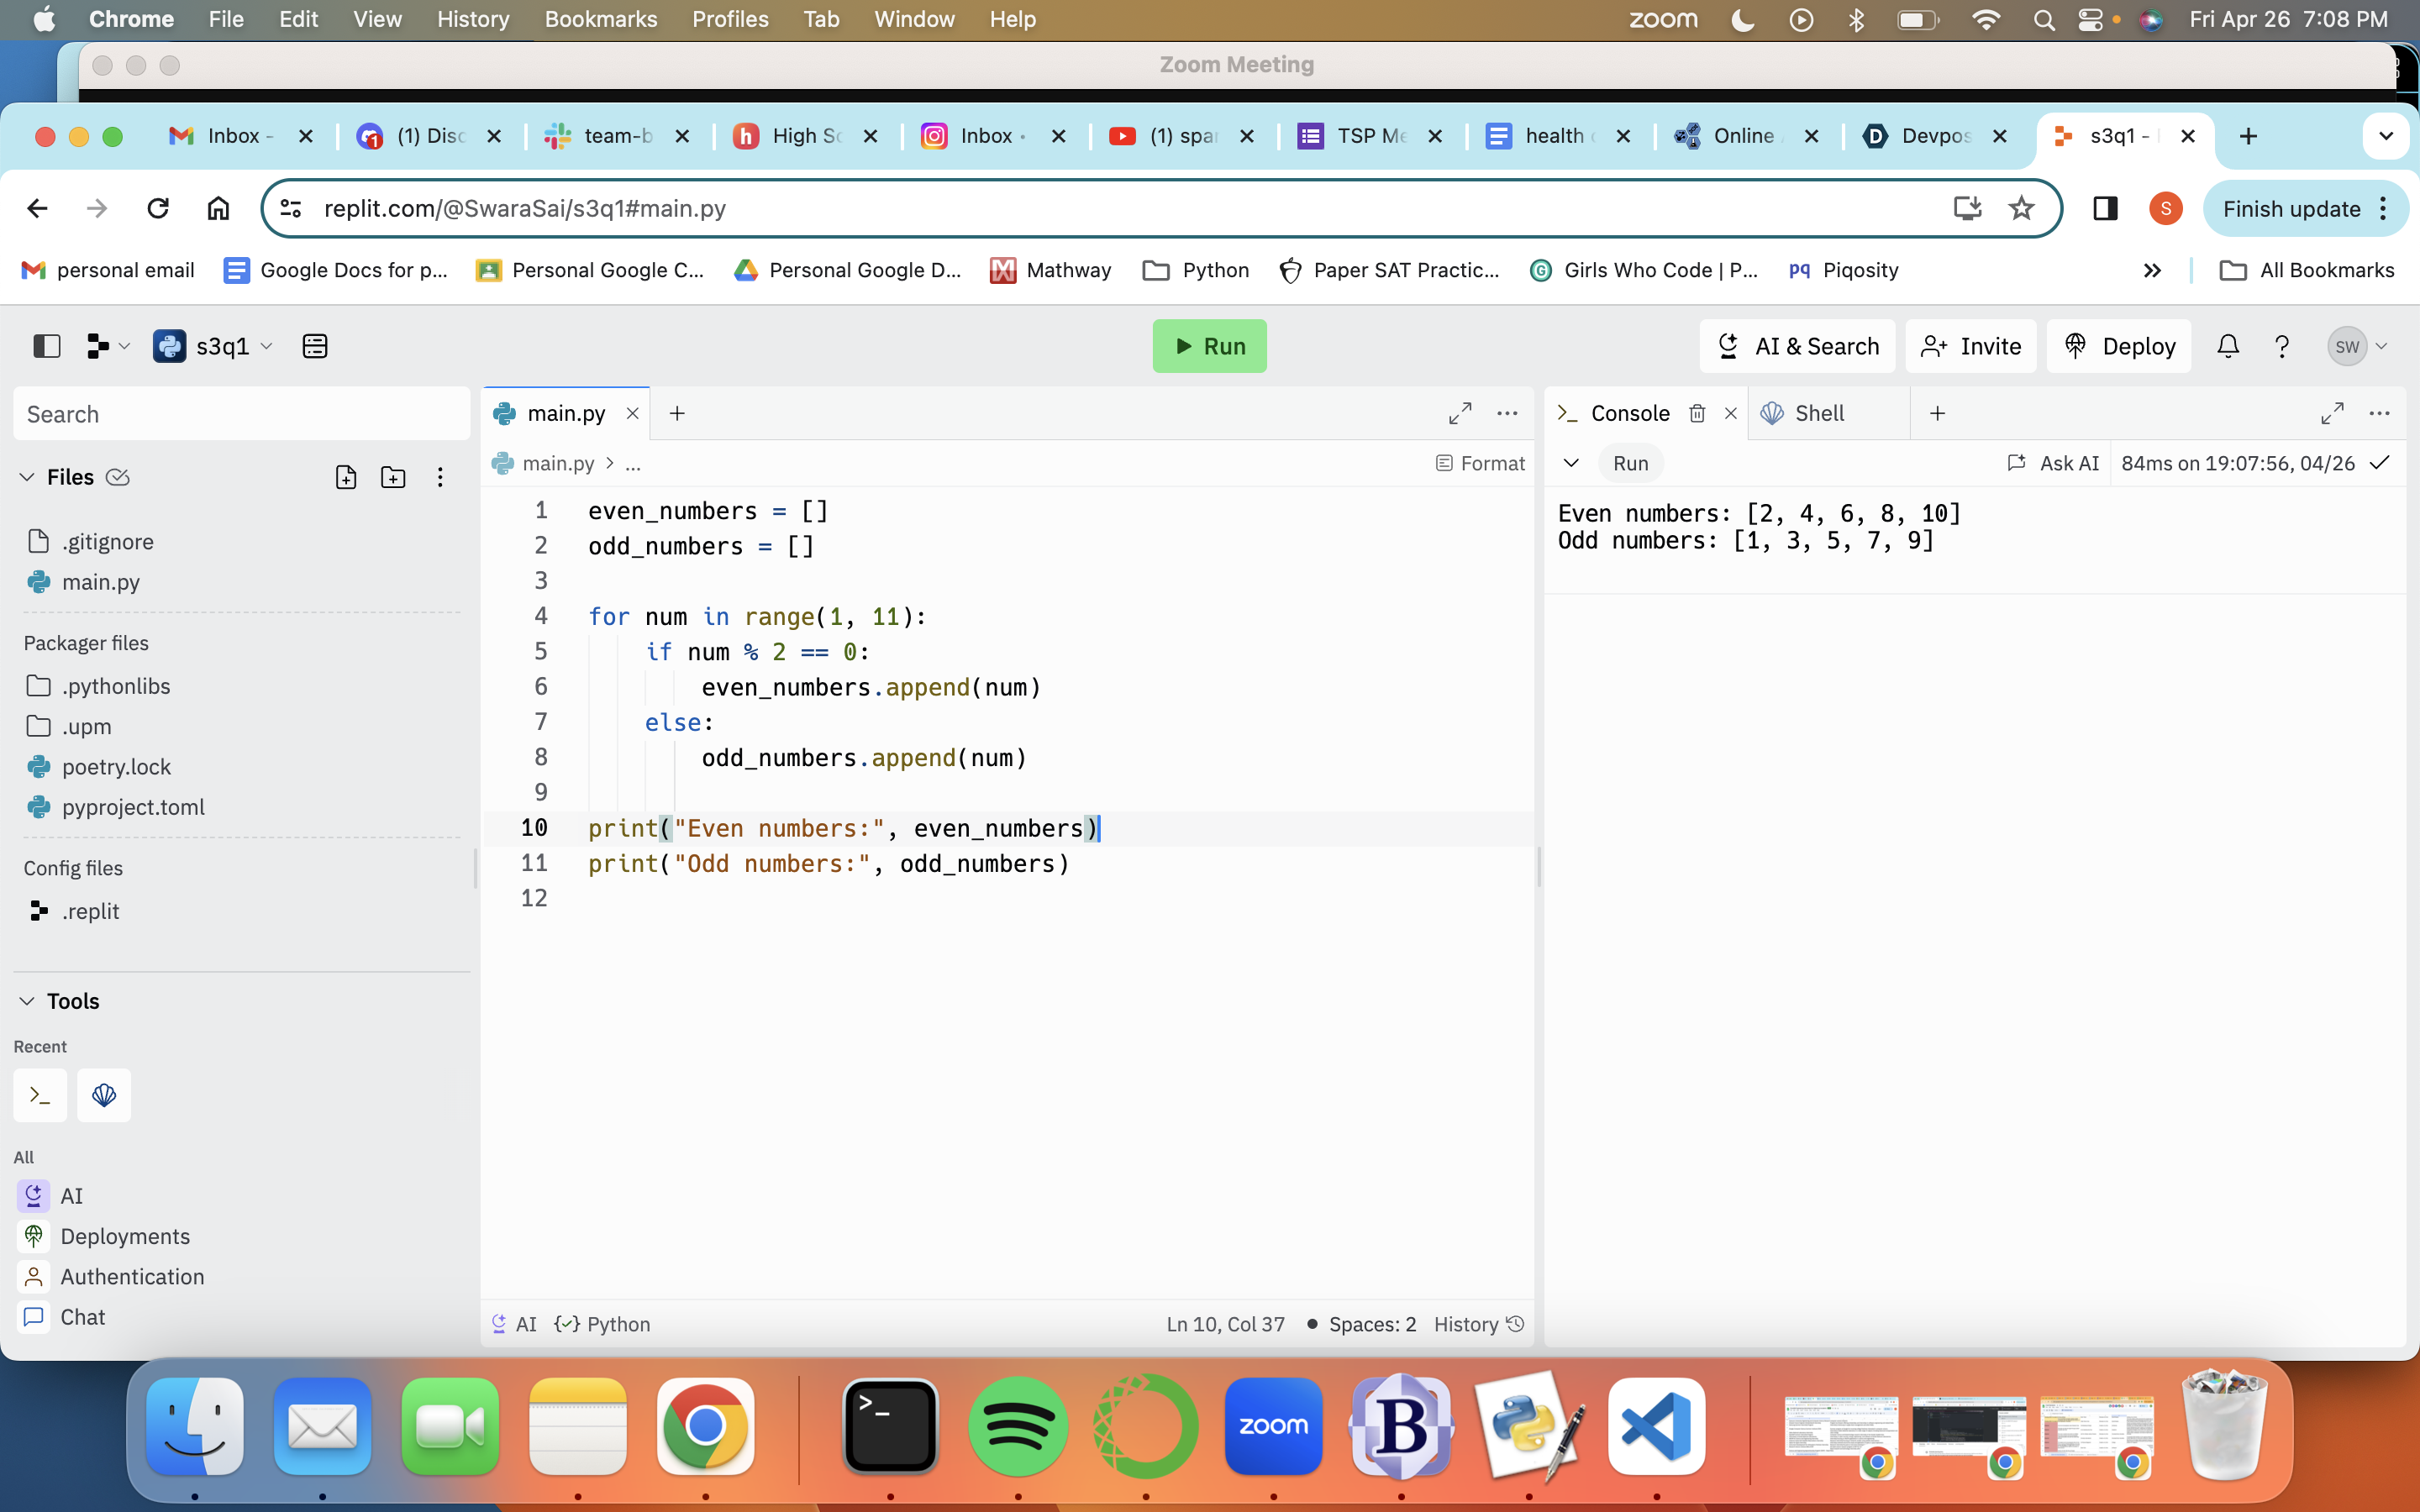Screen dimensions: 2420x1512
Task: Toggle the left sidebar panel icon
Action: point(47,346)
